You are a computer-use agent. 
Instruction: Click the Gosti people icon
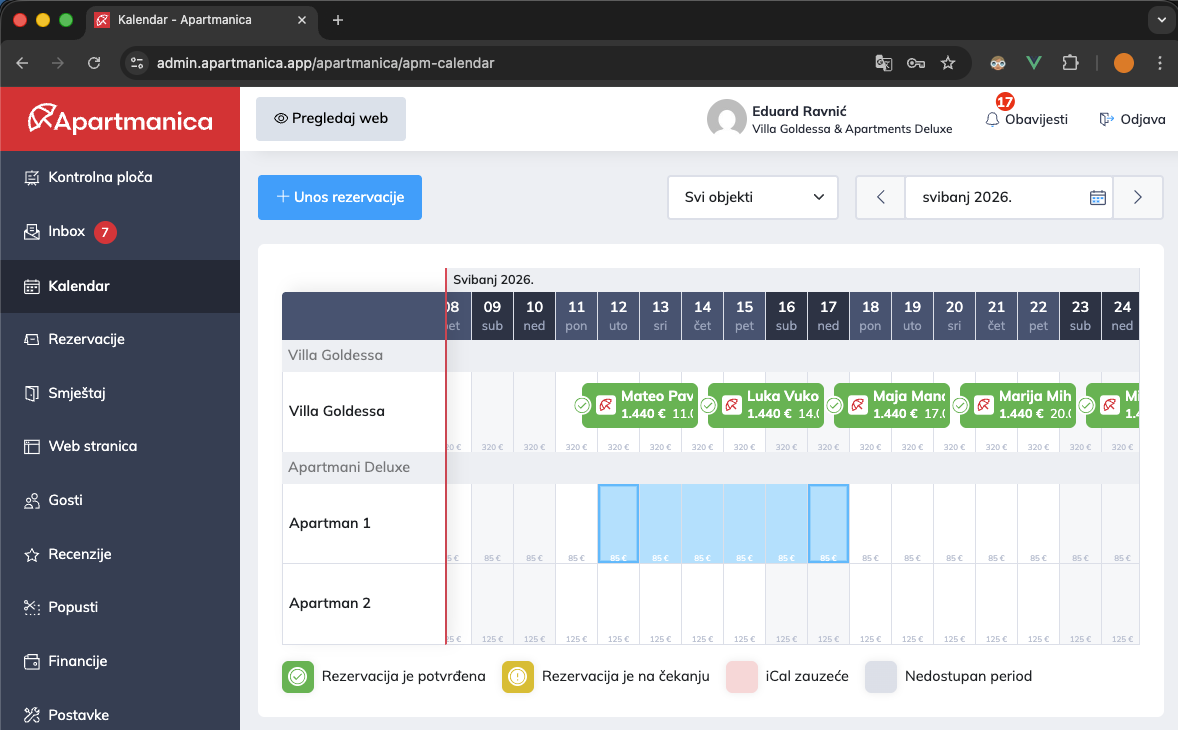tap(32, 501)
